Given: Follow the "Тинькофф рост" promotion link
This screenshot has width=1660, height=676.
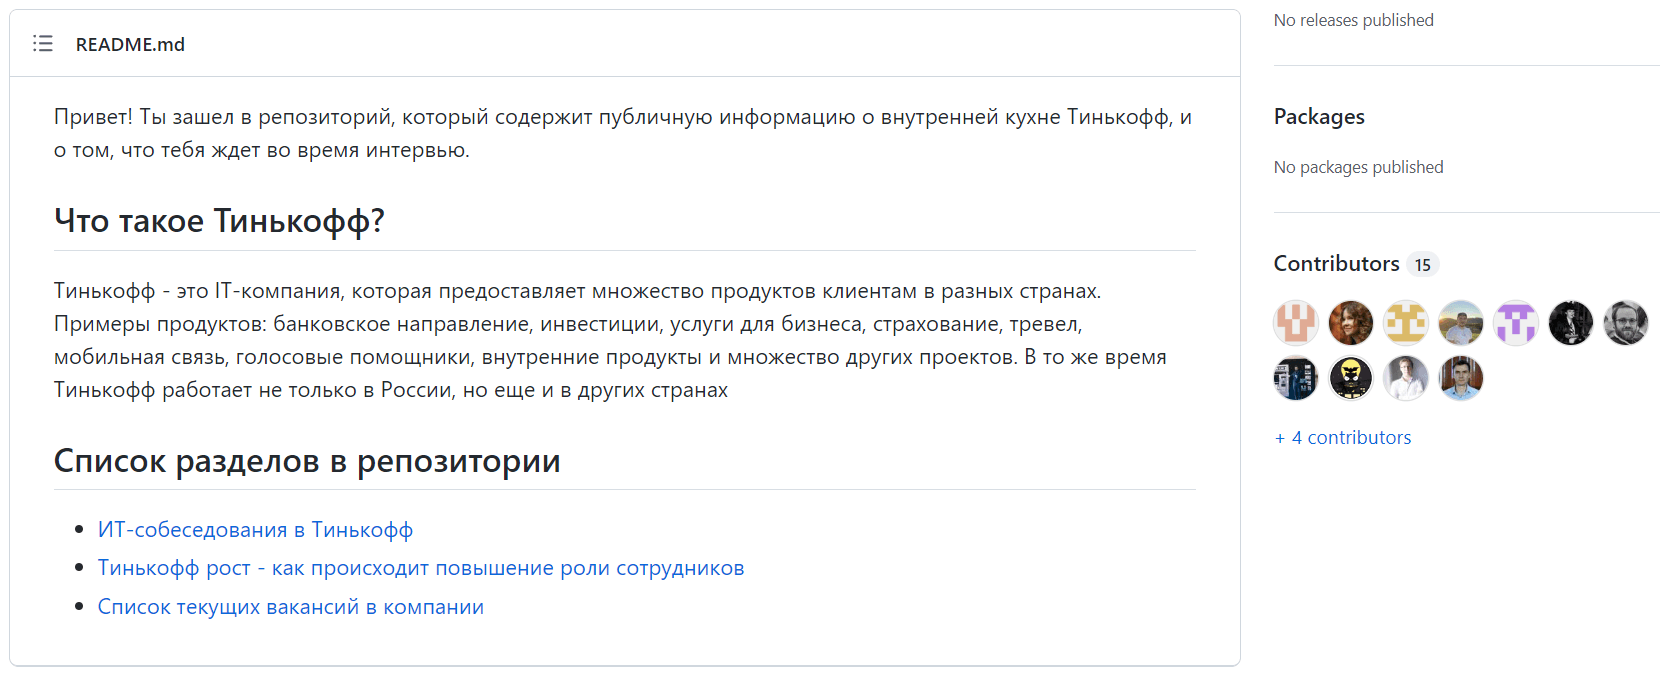Looking at the screenshot, I should (x=420, y=568).
